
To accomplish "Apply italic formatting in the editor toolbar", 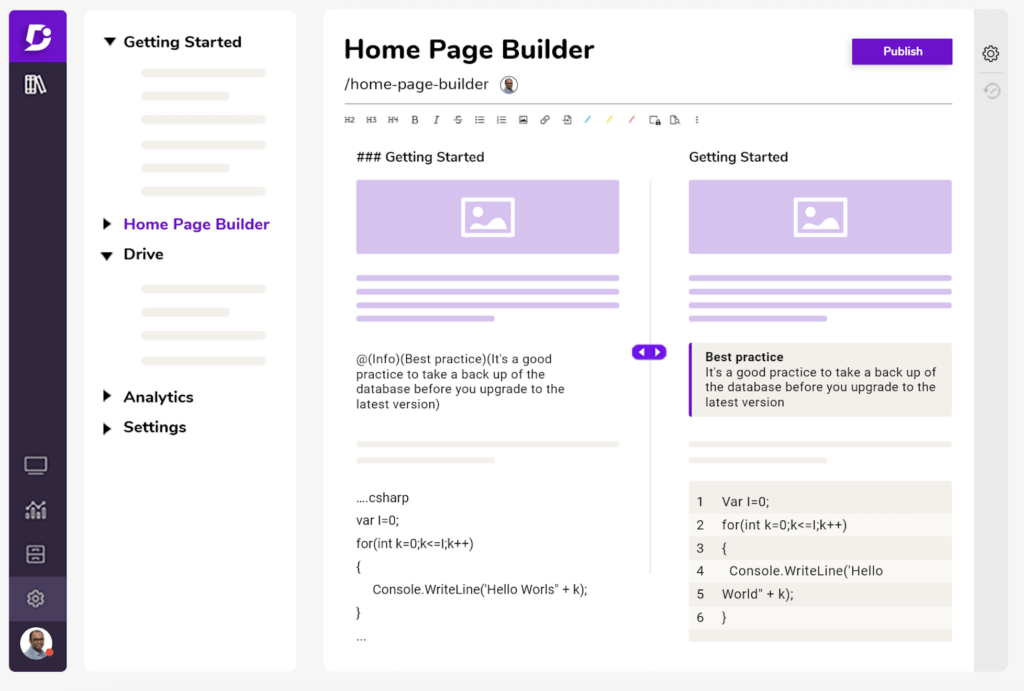I will [x=436, y=119].
